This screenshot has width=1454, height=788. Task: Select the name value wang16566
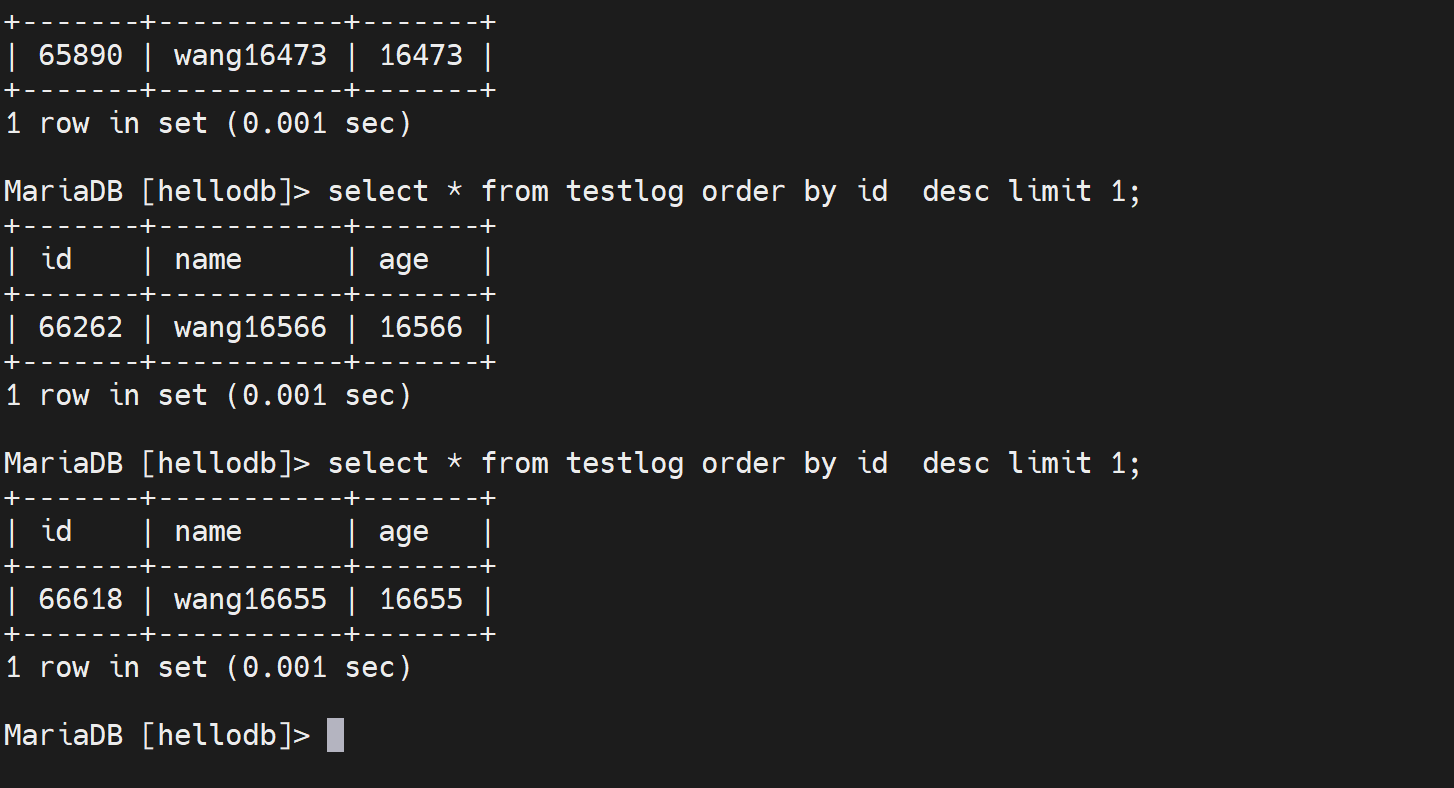[x=250, y=327]
